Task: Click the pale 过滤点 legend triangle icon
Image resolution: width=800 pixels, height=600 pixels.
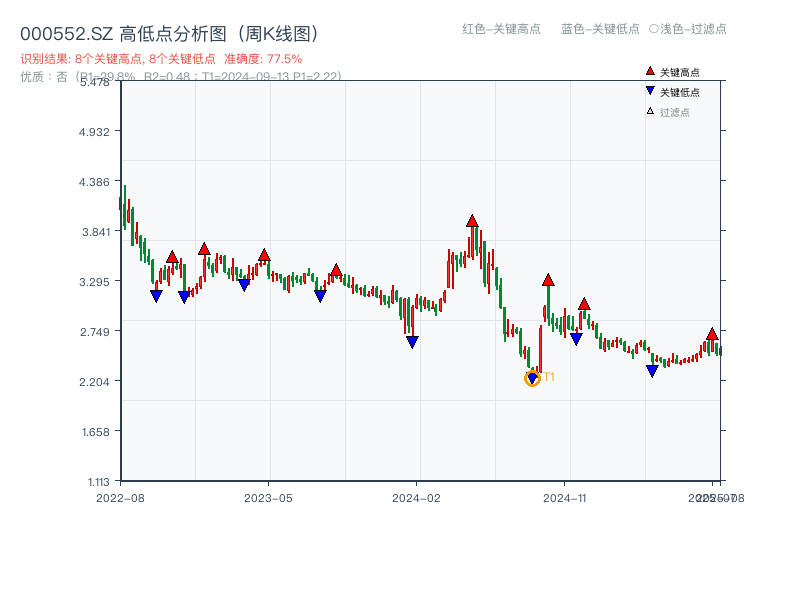Action: [x=650, y=112]
